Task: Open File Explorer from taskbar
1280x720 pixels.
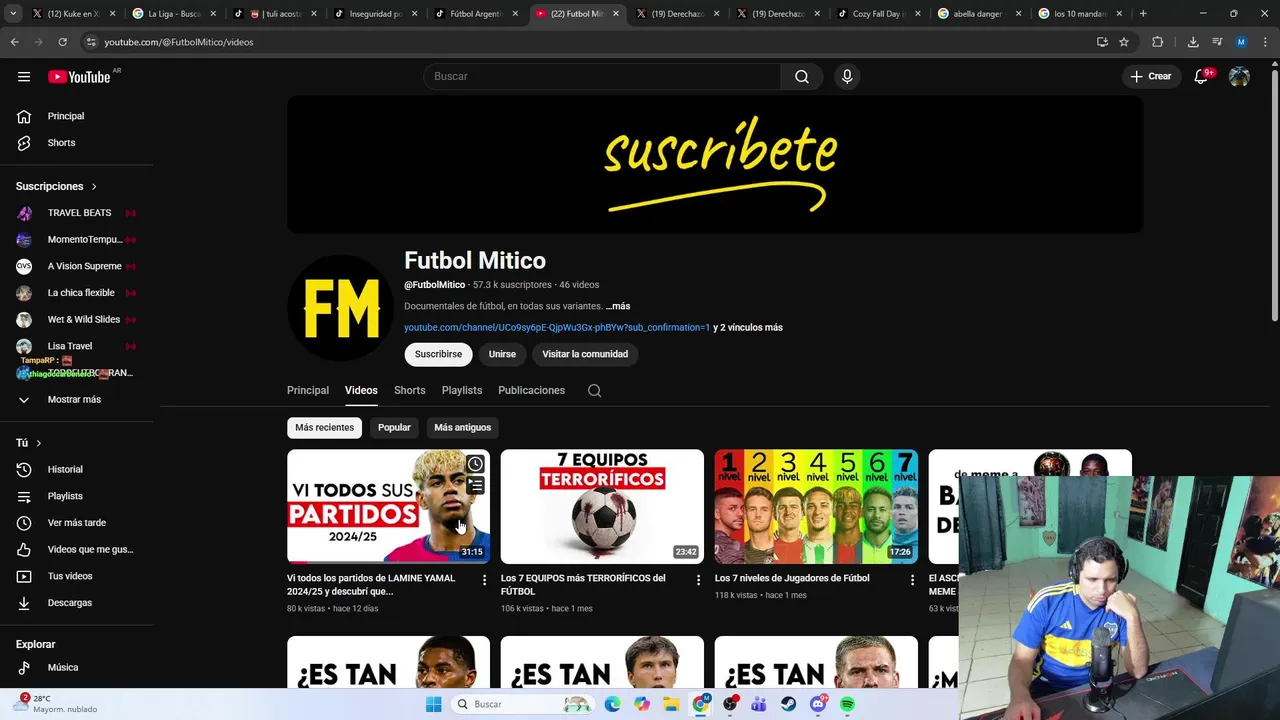Action: point(671,704)
